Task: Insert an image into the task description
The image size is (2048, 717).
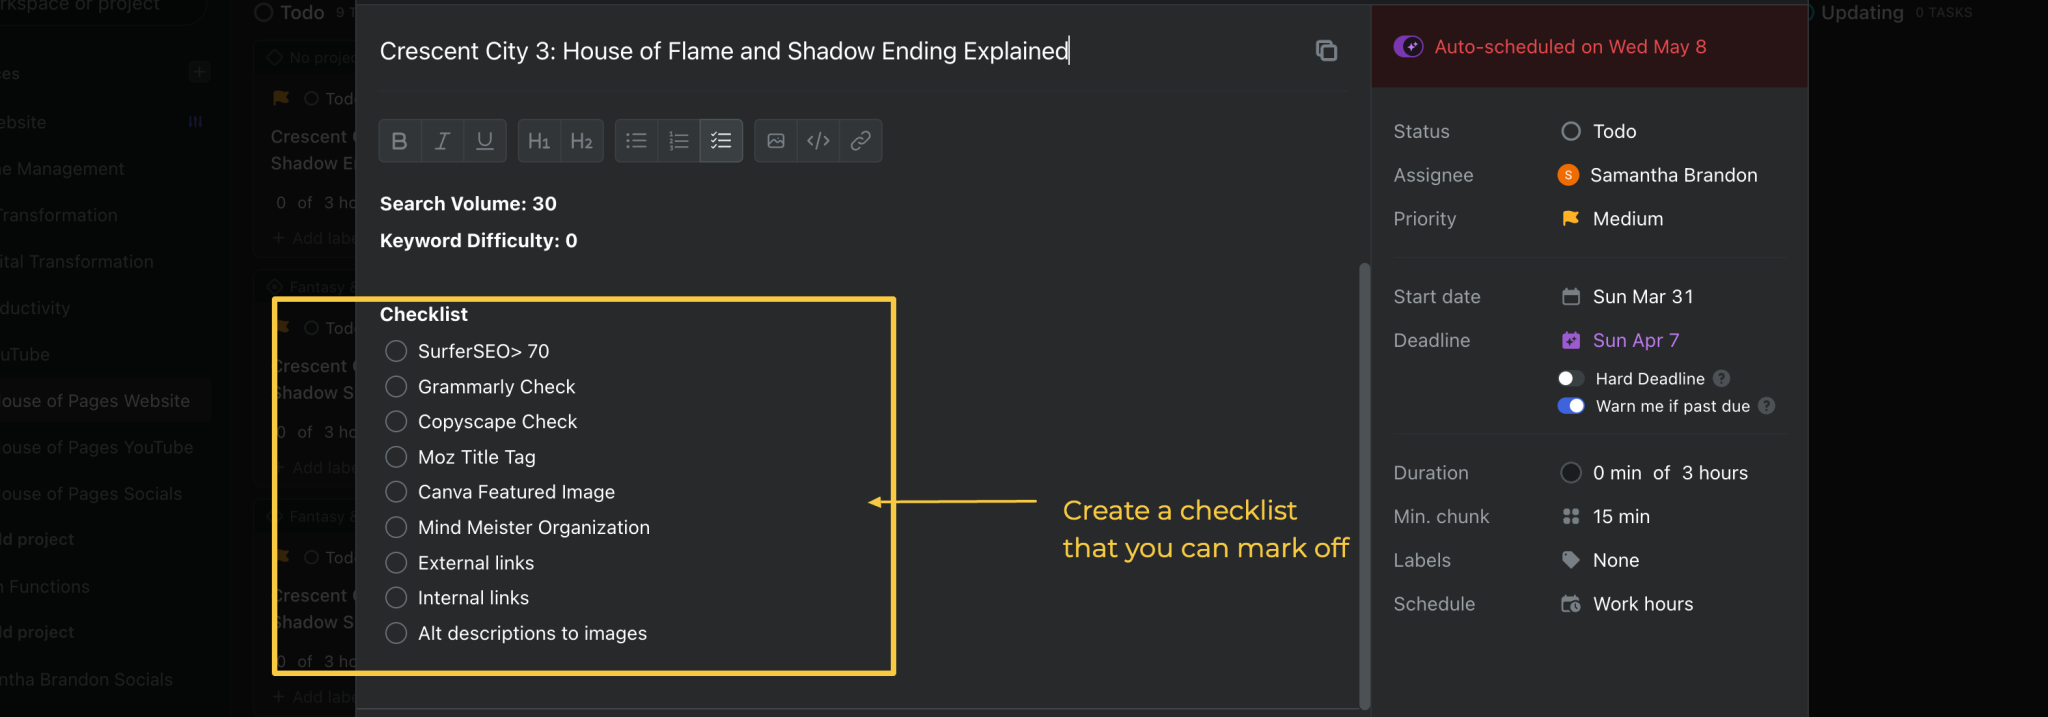Action: tap(776, 141)
